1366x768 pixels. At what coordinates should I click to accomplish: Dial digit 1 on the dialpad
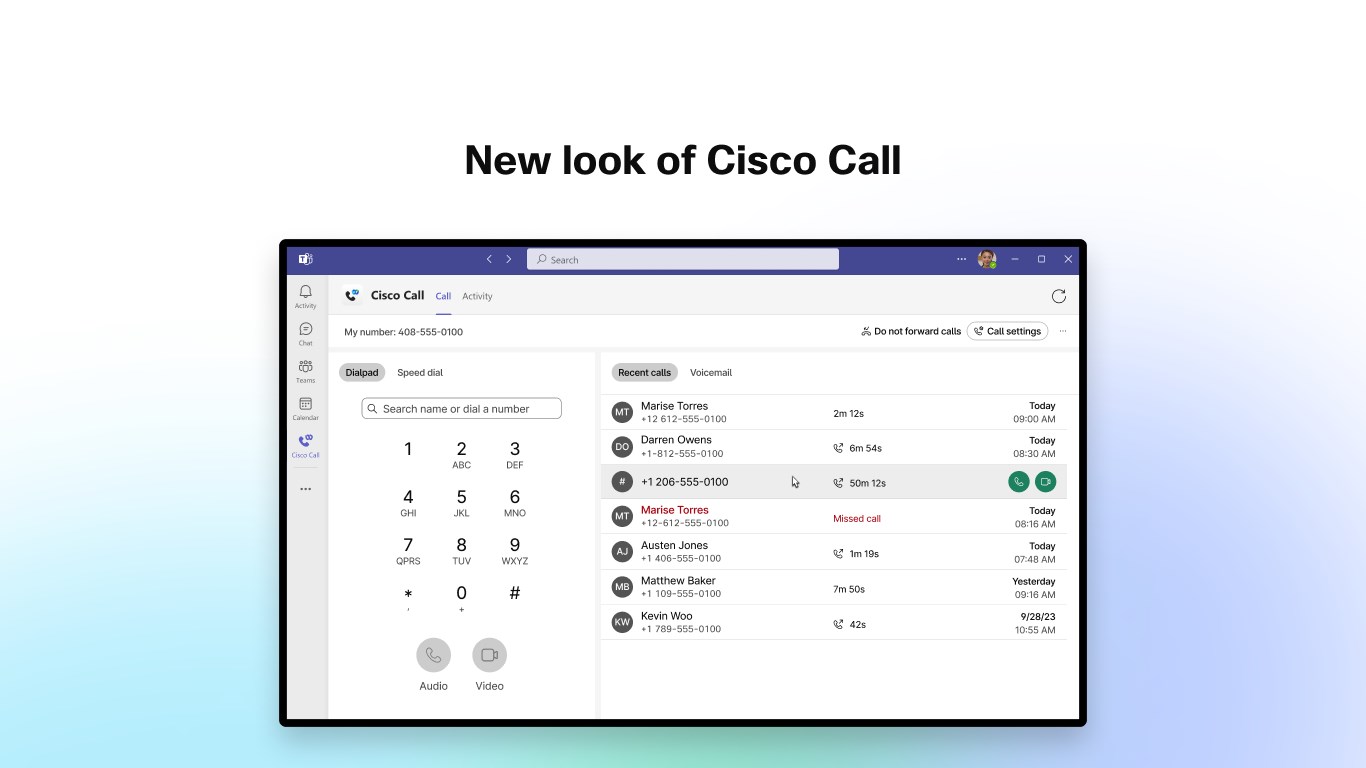[x=408, y=450]
